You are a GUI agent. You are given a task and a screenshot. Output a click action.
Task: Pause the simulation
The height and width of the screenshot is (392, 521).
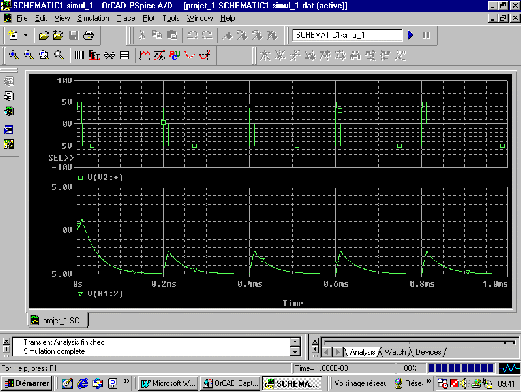pos(426,35)
